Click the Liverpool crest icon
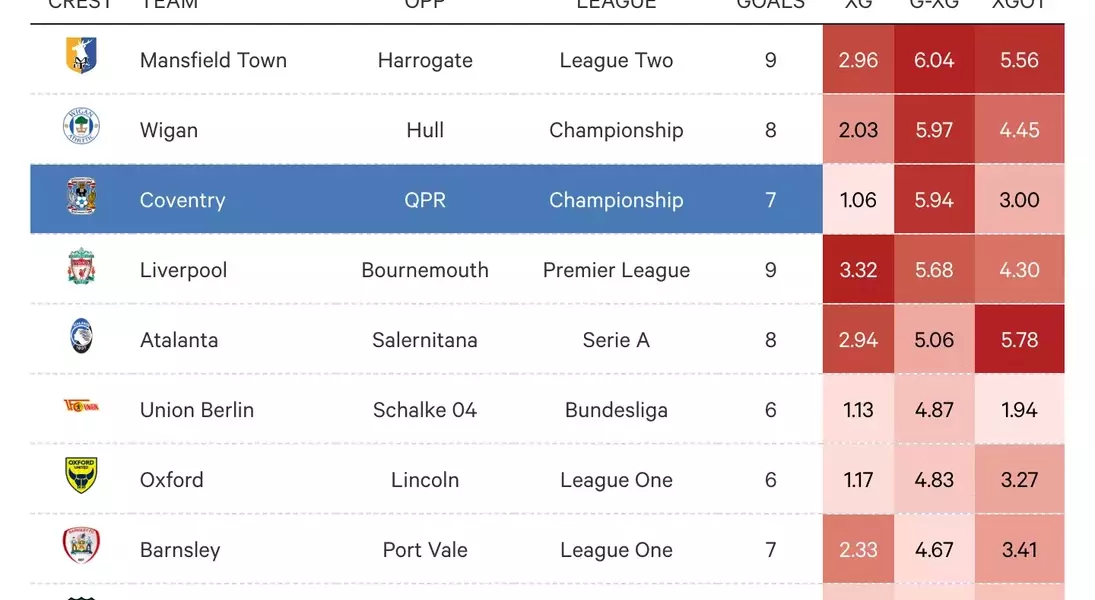Viewport: 1095px width, 600px height. pos(81,267)
